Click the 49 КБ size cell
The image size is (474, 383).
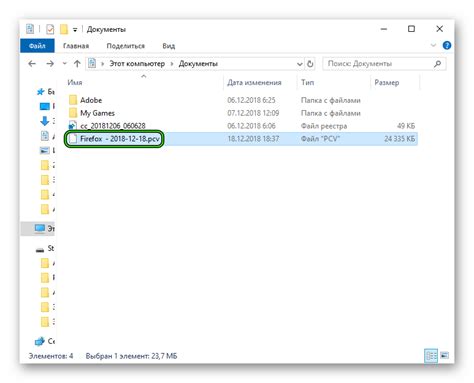click(x=406, y=126)
